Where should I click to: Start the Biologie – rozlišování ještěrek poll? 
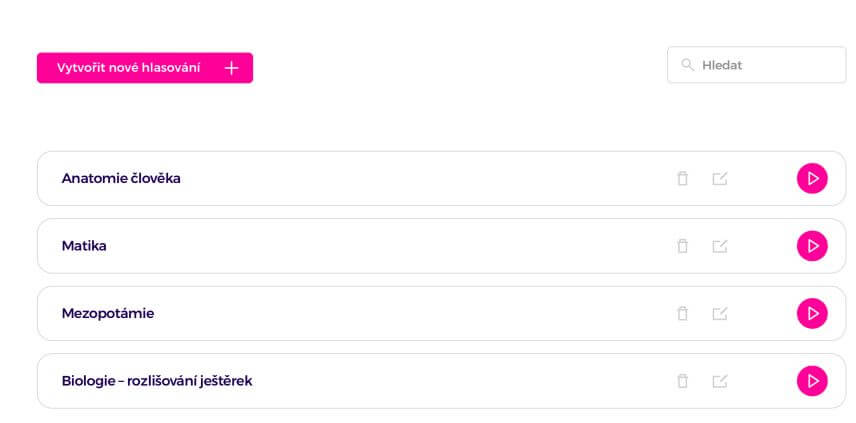tap(812, 381)
